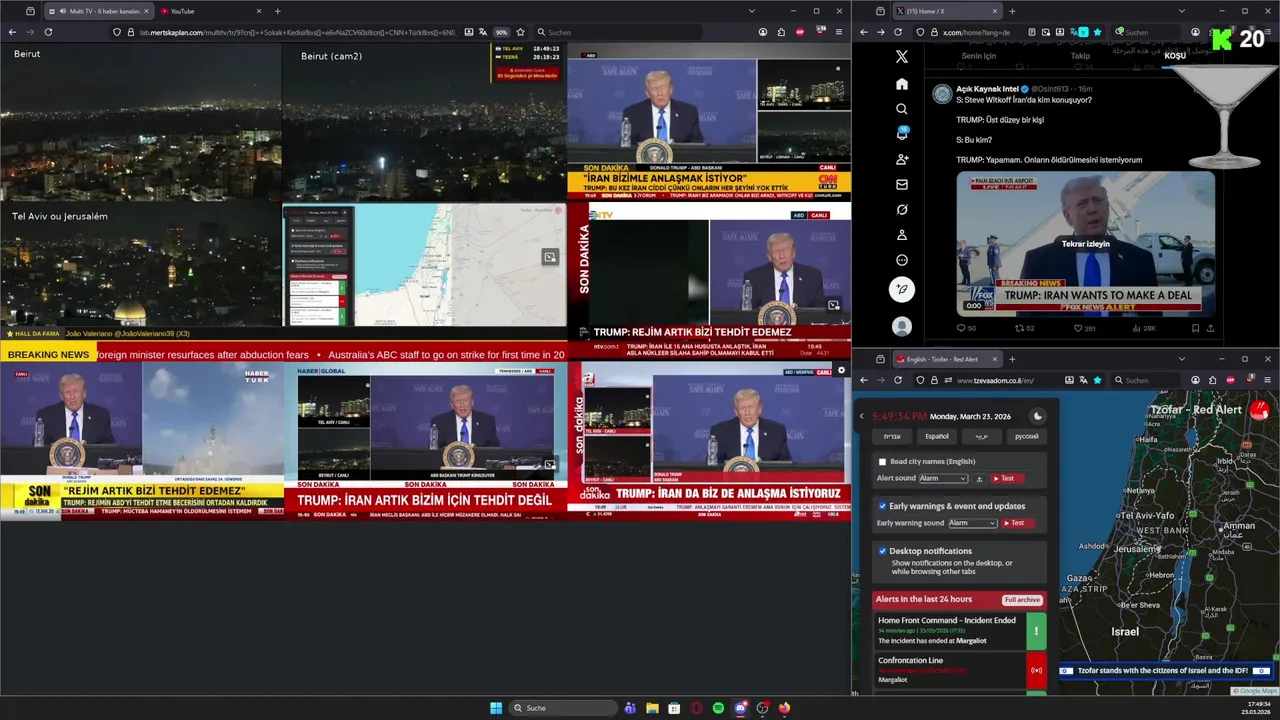
Task: Click Tekrar izleyin on Fox News video
Action: click(x=1085, y=244)
